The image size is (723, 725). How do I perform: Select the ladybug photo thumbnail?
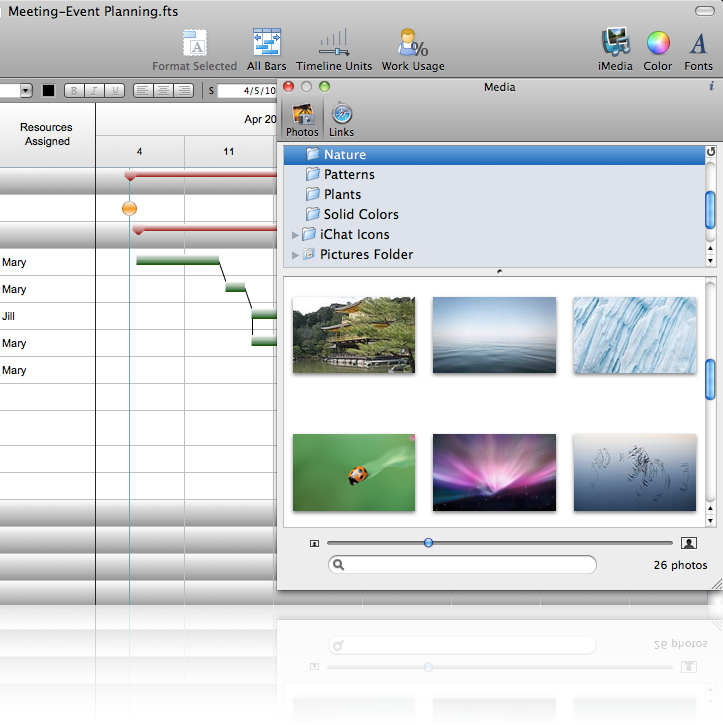click(x=353, y=473)
